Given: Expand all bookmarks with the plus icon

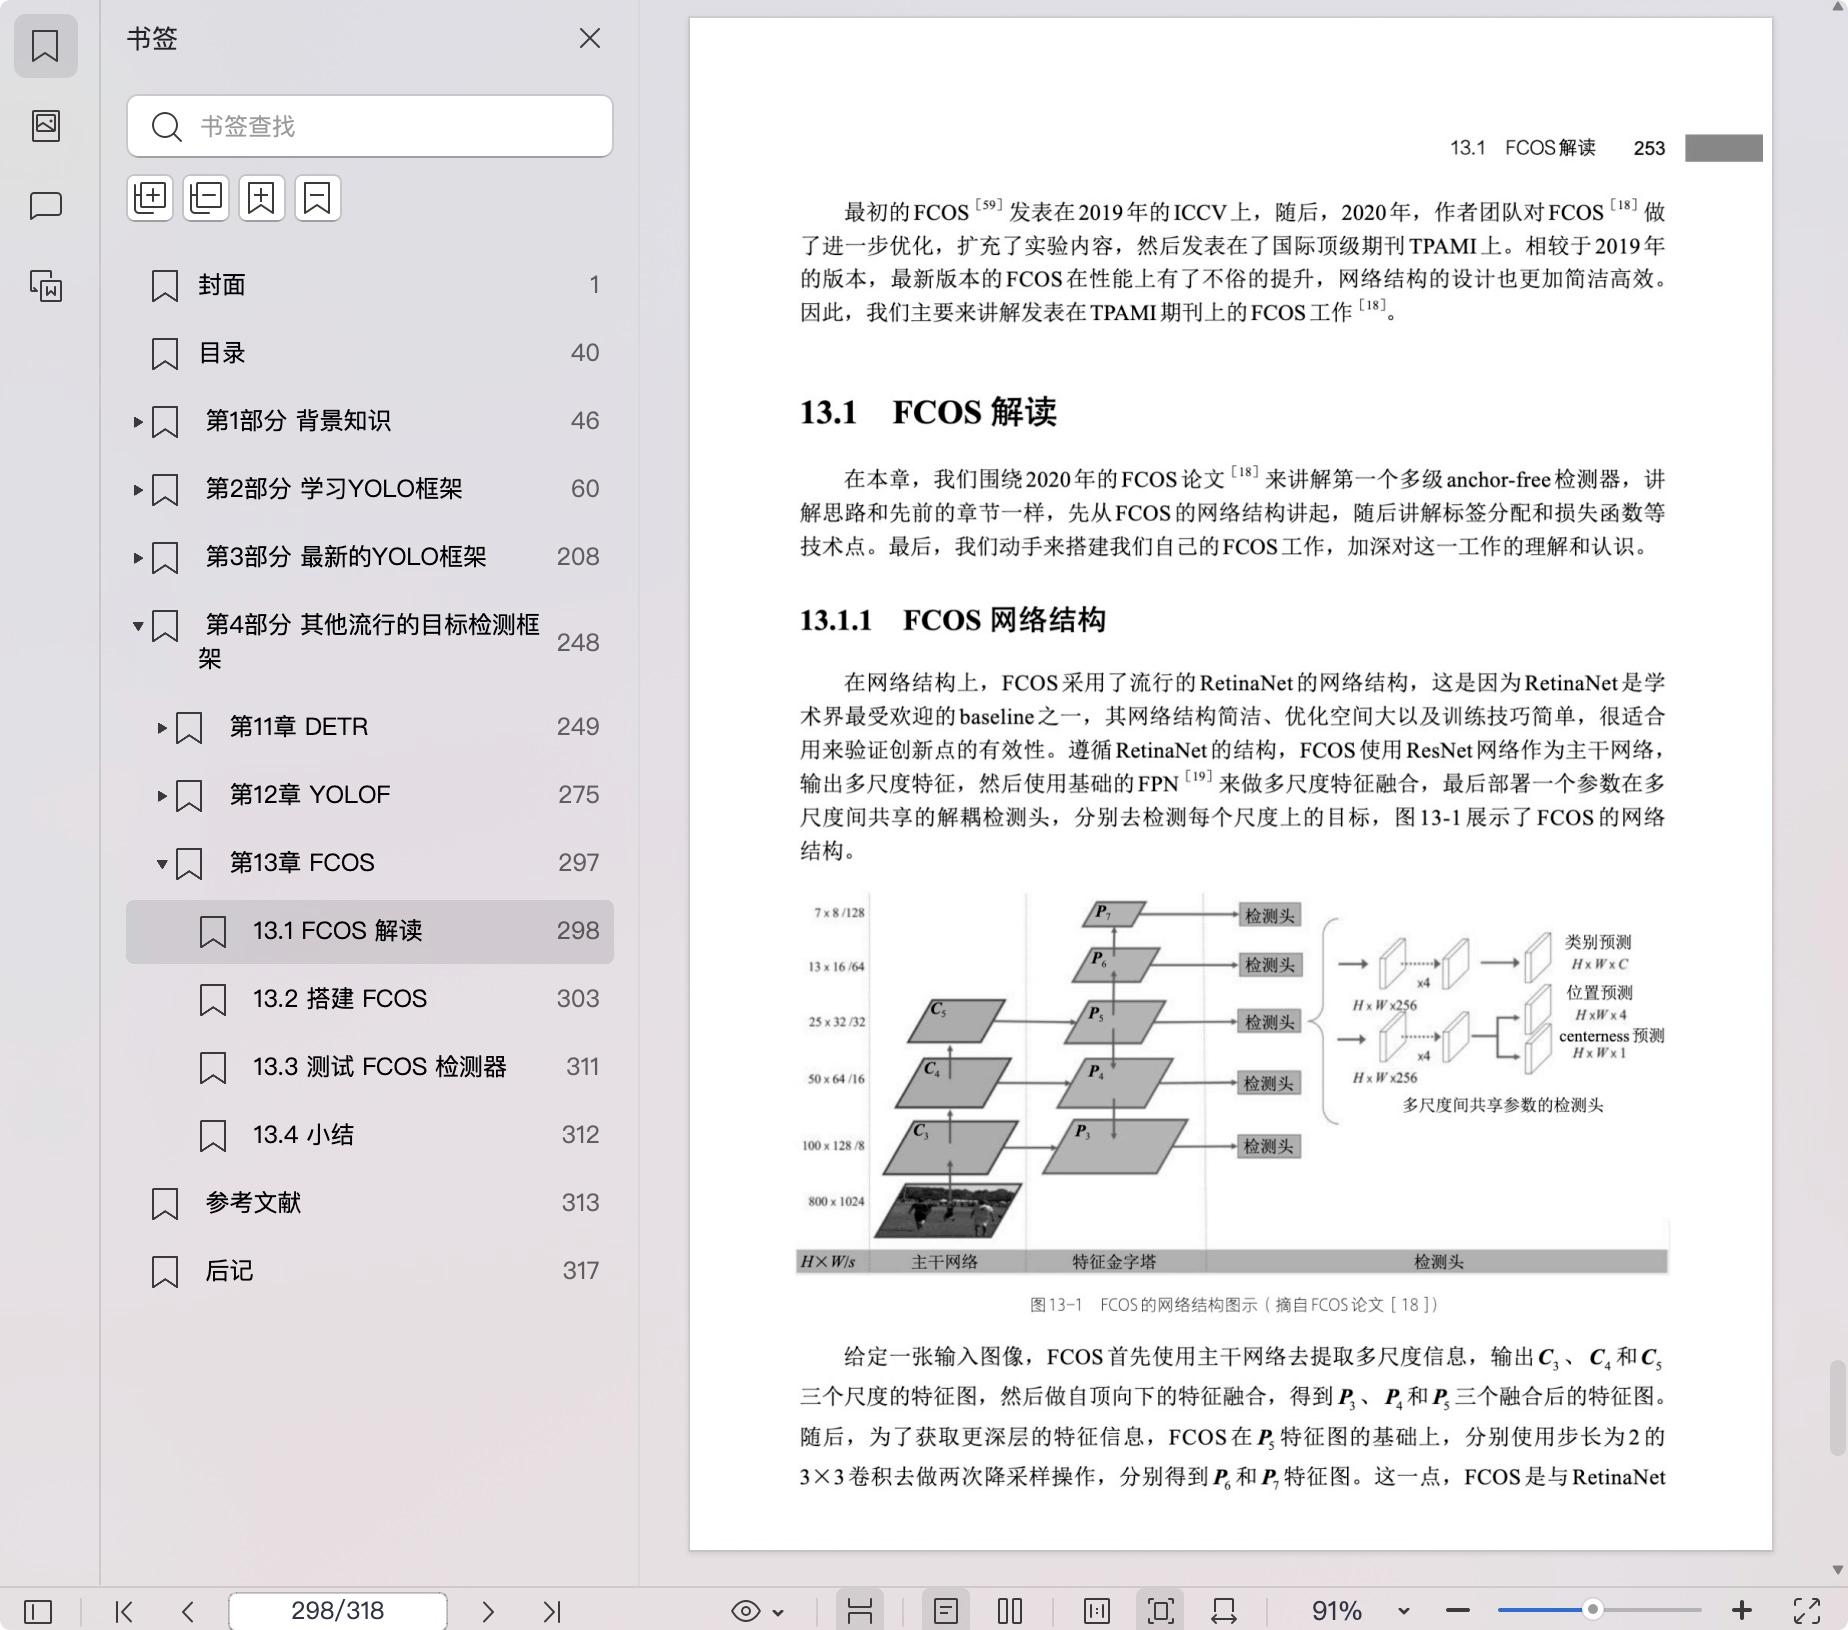Looking at the screenshot, I should (x=150, y=197).
